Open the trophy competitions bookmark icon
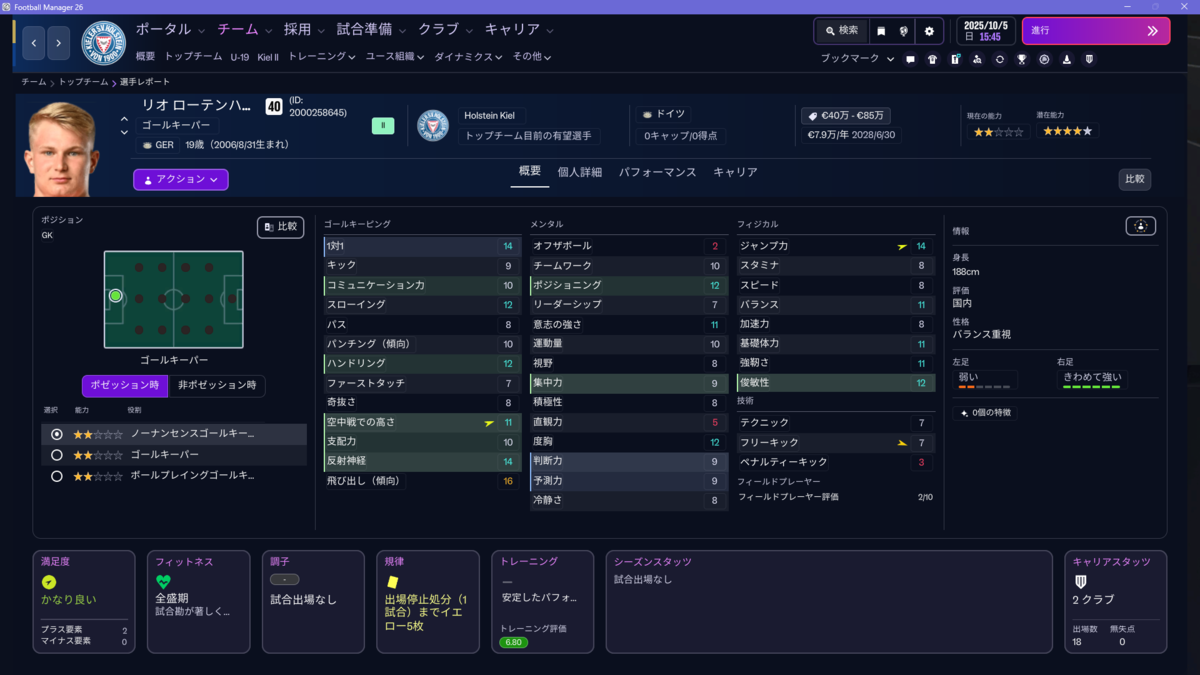This screenshot has height=675, width=1200. pyautogui.click(x=1021, y=59)
